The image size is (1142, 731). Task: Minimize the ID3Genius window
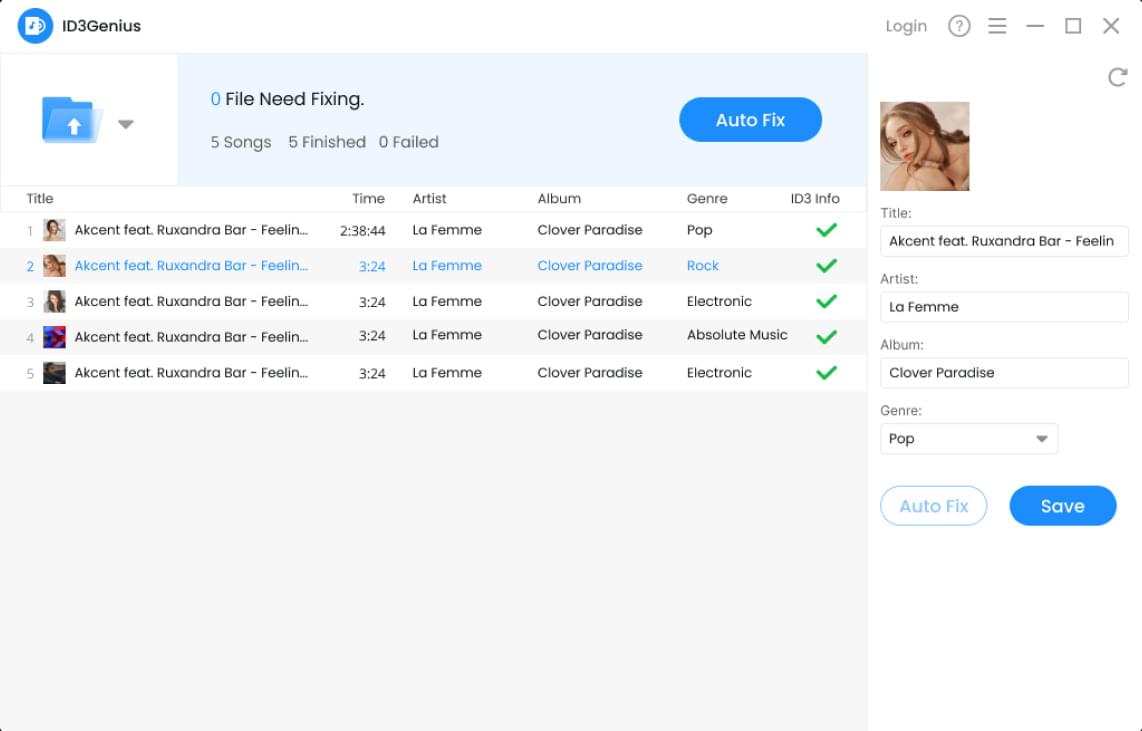coord(1035,26)
